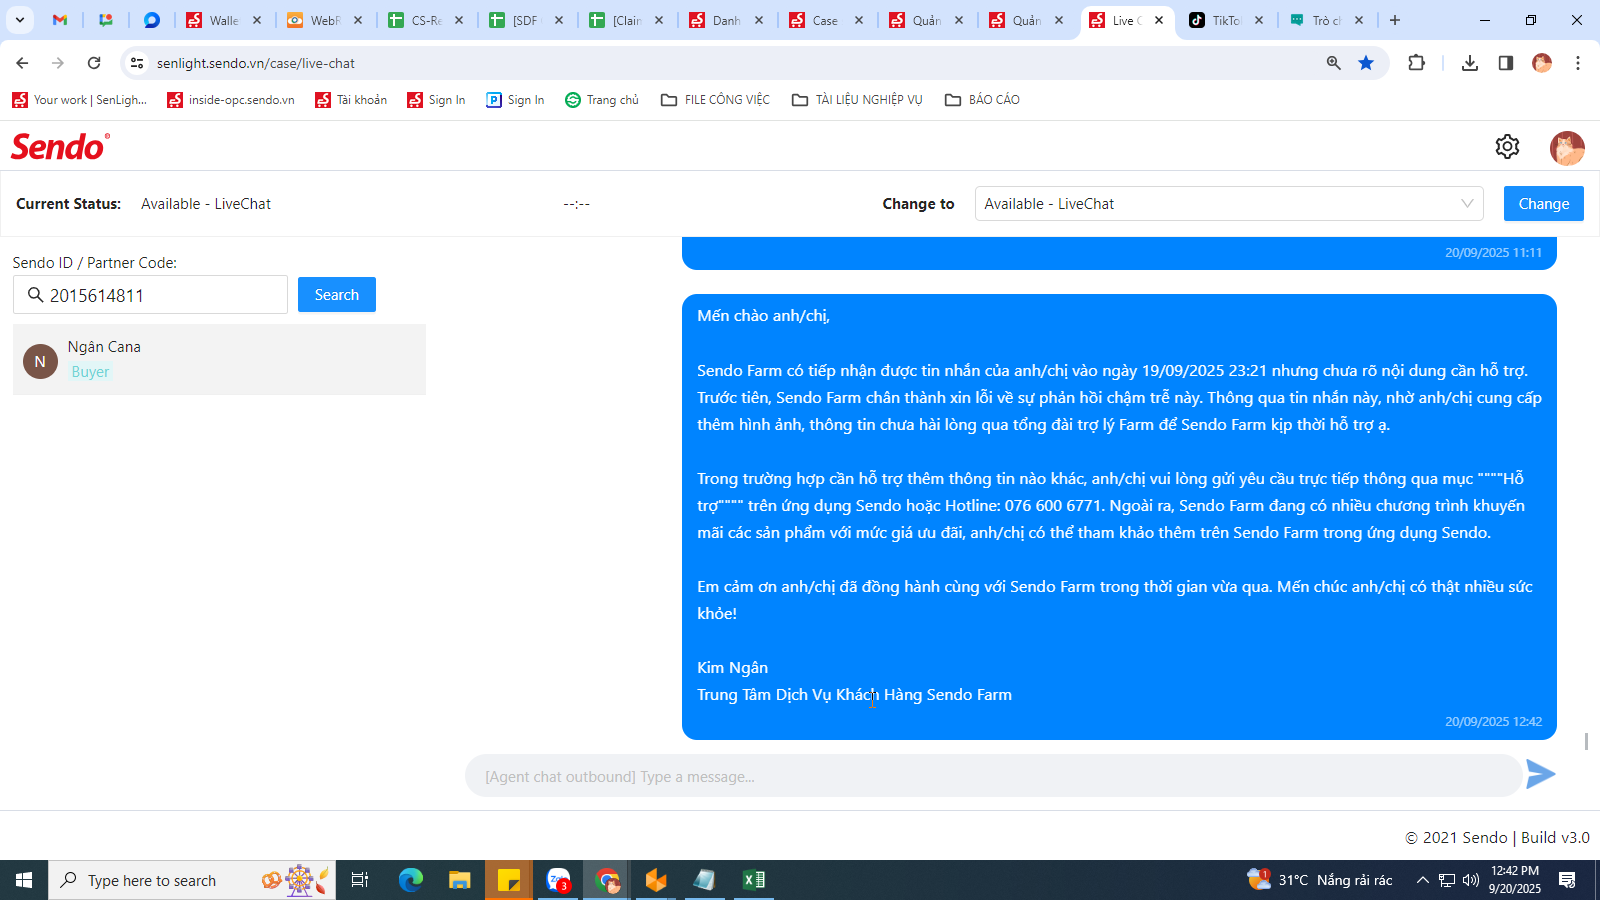Select the Ngân Cana buyer conversation
Viewport: 1600px width, 900px height.
click(x=219, y=360)
